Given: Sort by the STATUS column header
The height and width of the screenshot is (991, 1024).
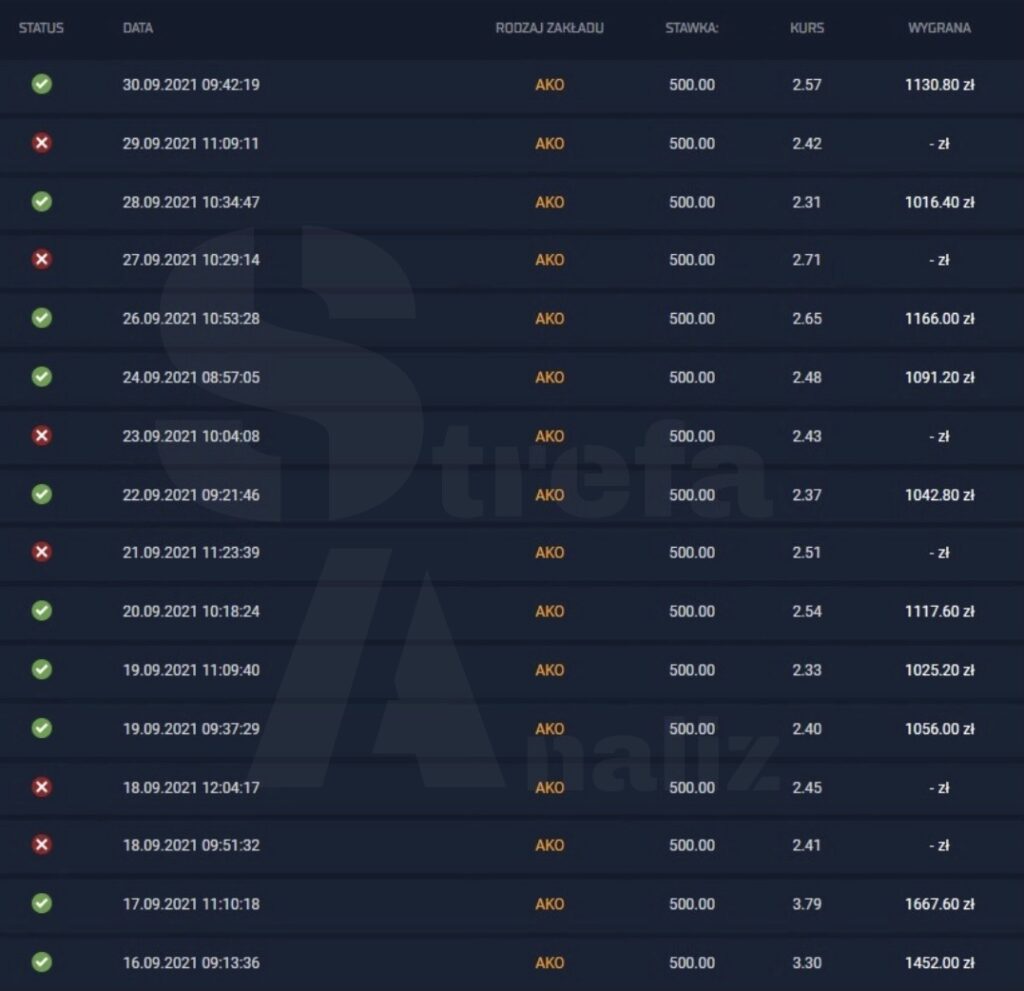Looking at the screenshot, I should 41,28.
